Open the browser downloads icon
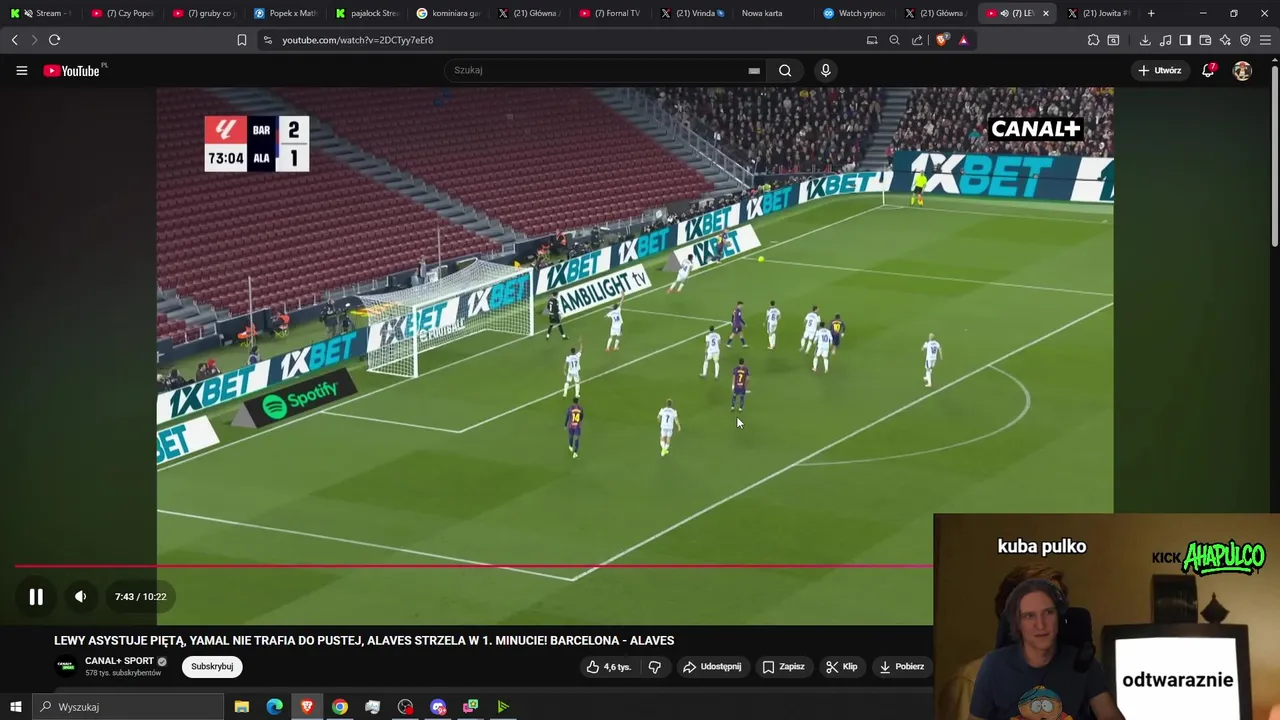The height and width of the screenshot is (720, 1280). [1145, 40]
